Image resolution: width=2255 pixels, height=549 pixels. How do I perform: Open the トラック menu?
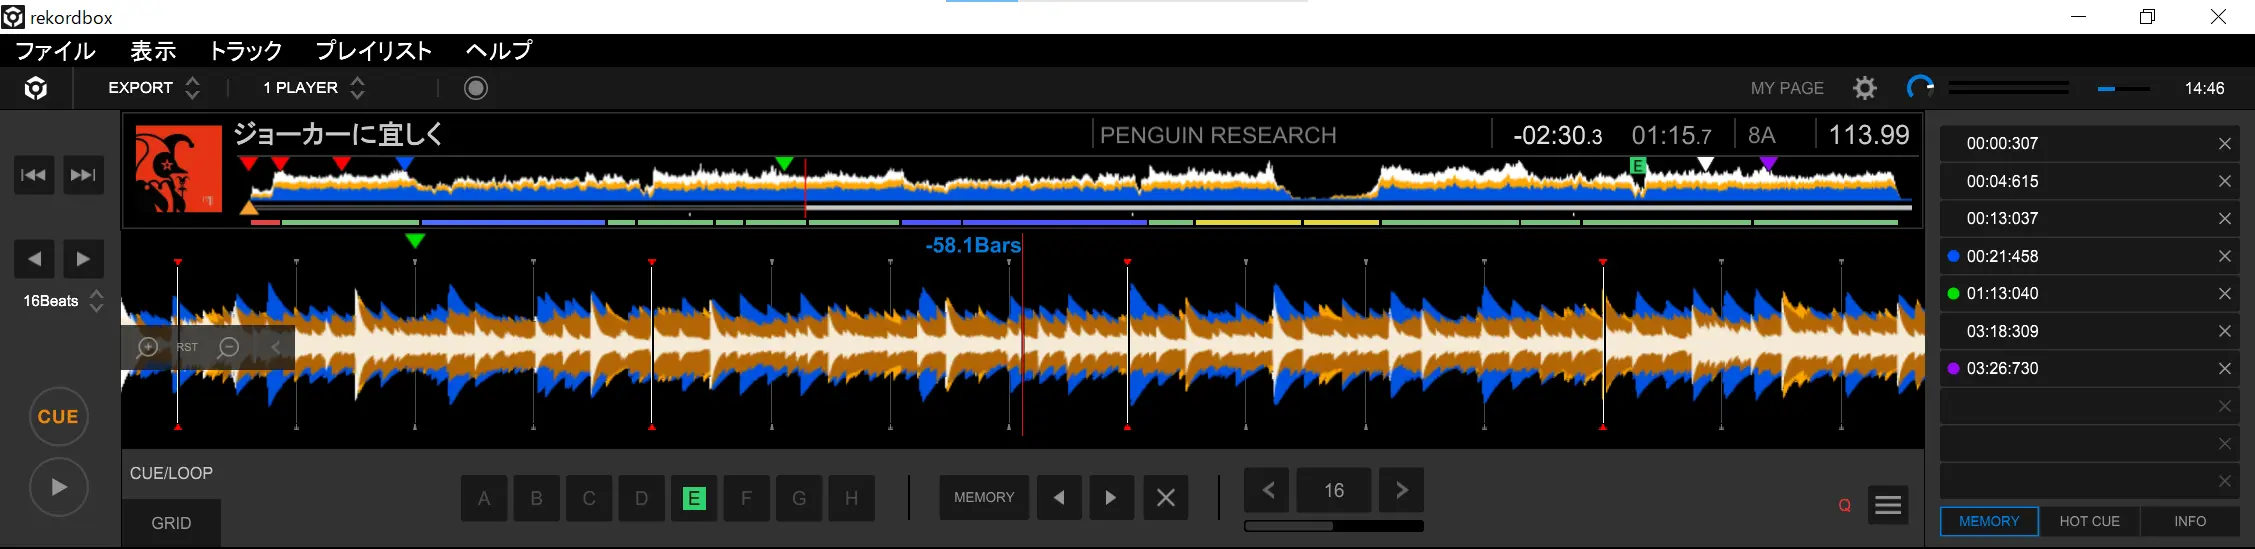(x=246, y=51)
